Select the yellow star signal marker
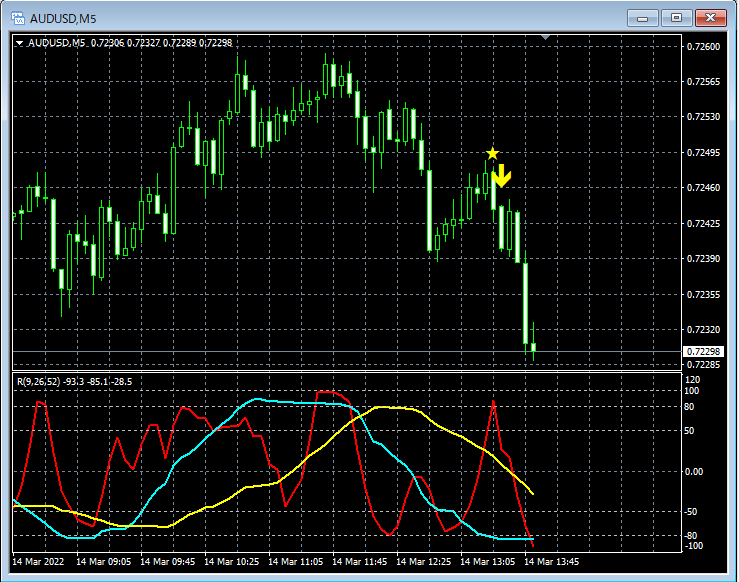739x582 pixels. coord(493,153)
